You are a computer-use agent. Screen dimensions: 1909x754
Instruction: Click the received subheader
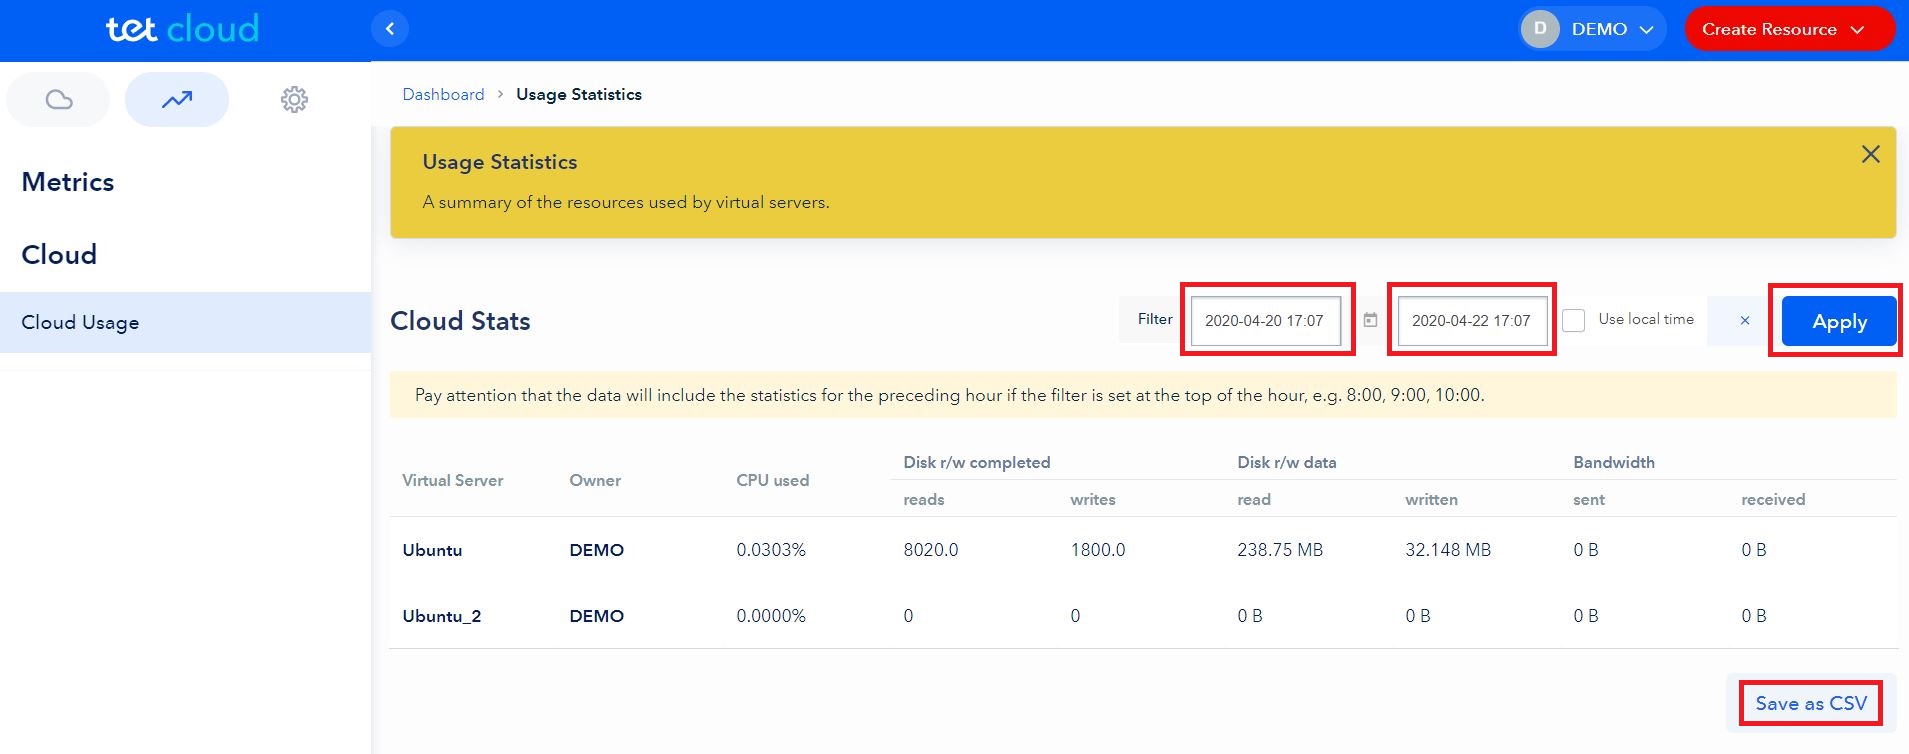tap(1773, 499)
